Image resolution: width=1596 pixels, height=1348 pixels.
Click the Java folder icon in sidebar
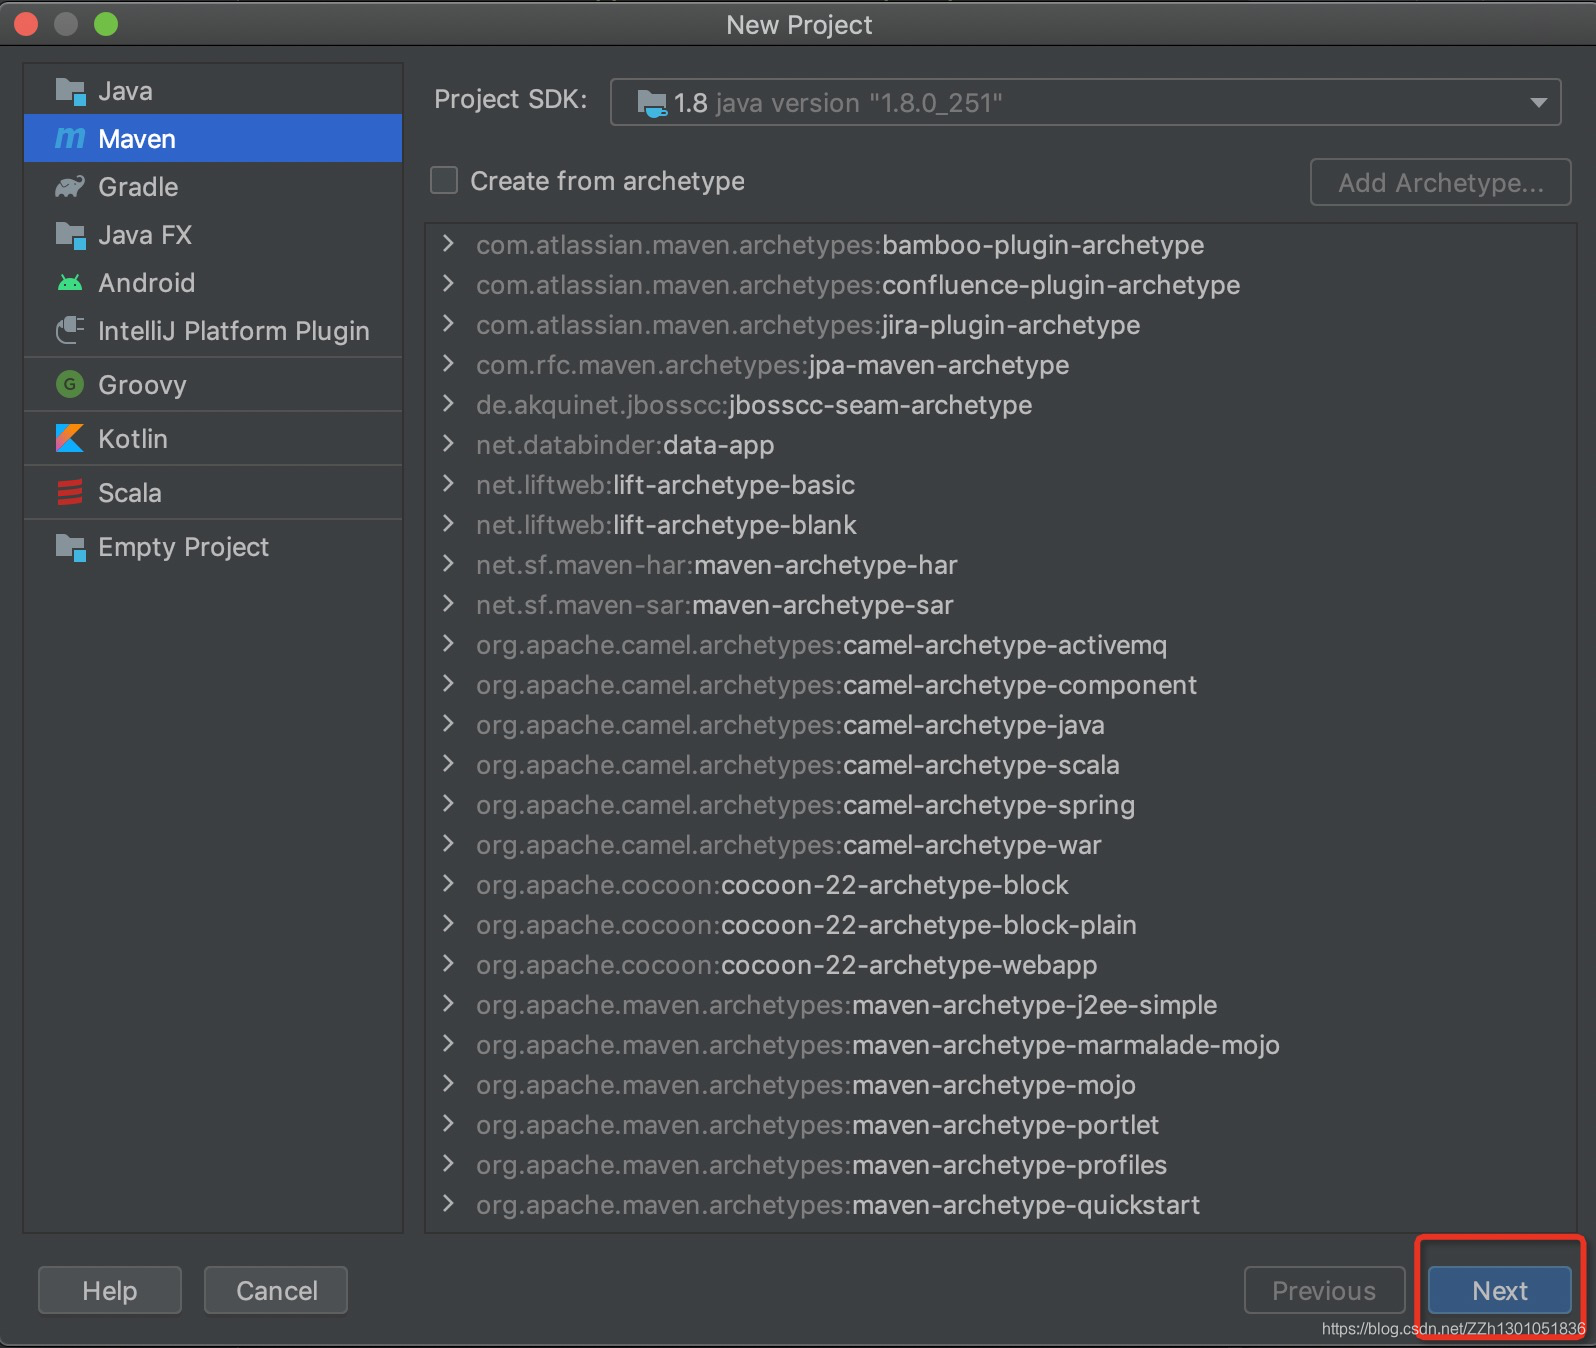[x=70, y=91]
